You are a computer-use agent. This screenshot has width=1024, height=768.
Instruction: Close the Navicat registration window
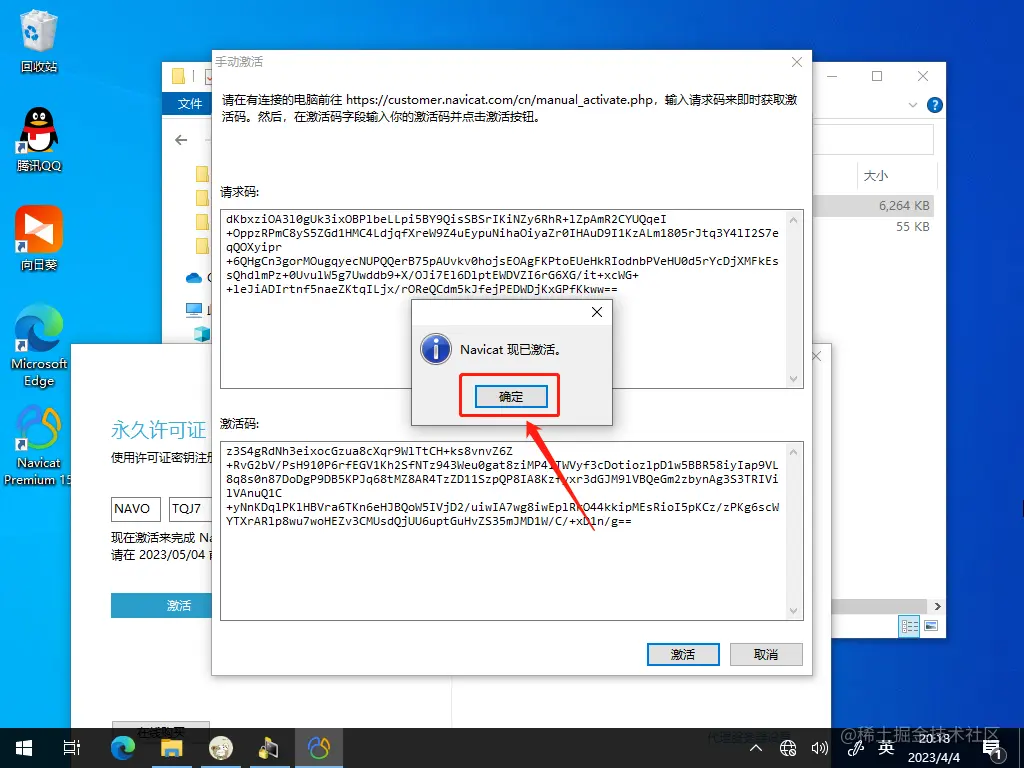click(x=816, y=357)
